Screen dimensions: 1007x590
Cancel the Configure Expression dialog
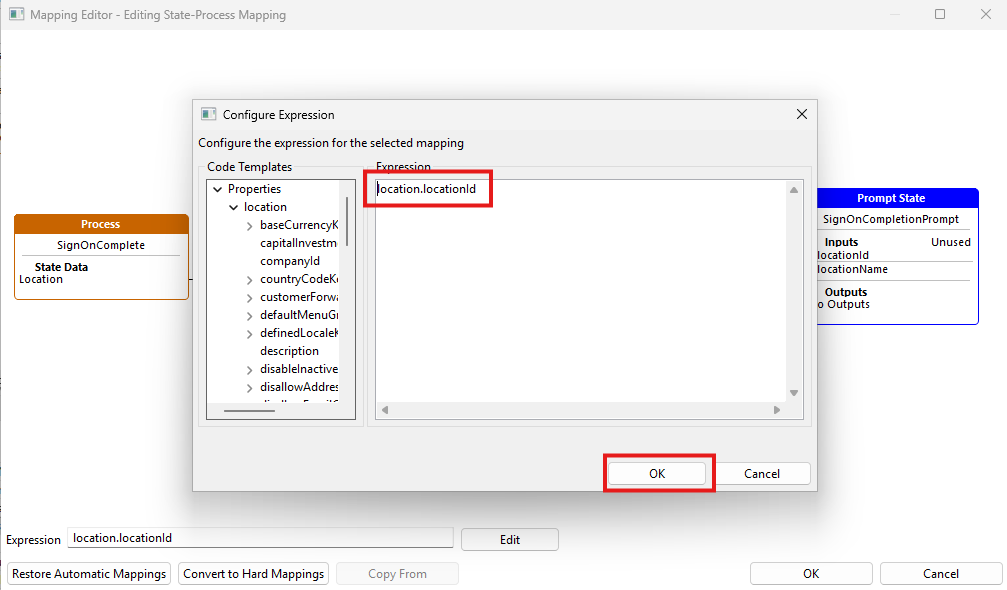[x=762, y=473]
